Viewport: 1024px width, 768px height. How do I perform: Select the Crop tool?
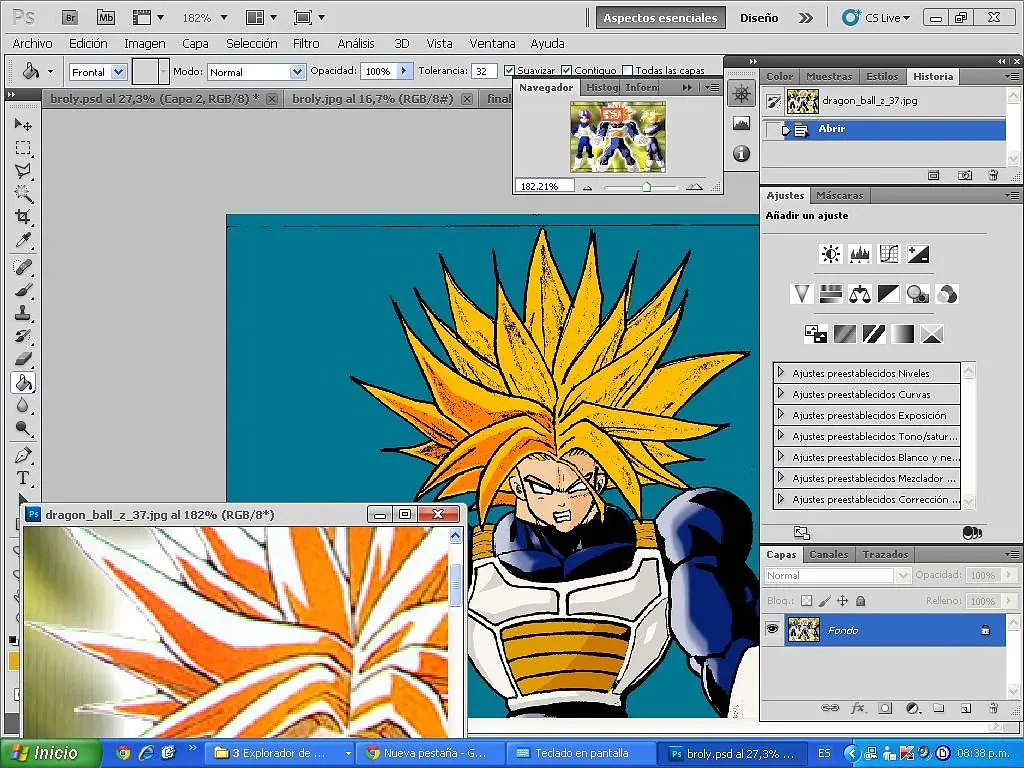(x=23, y=217)
